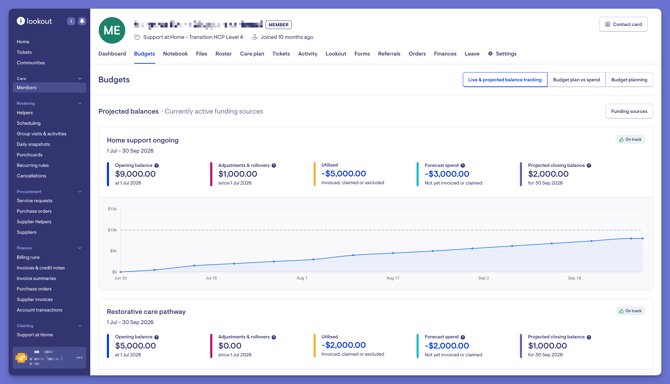Collapse the sidebar with arrow icon

click(x=71, y=21)
